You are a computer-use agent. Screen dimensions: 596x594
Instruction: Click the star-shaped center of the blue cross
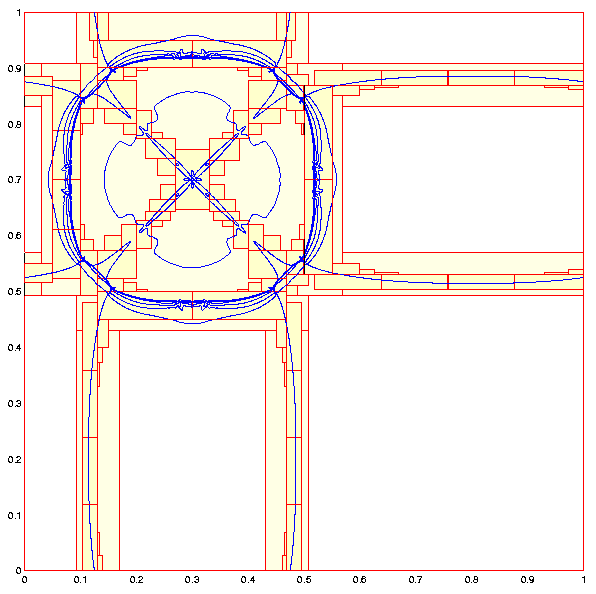(x=192, y=179)
